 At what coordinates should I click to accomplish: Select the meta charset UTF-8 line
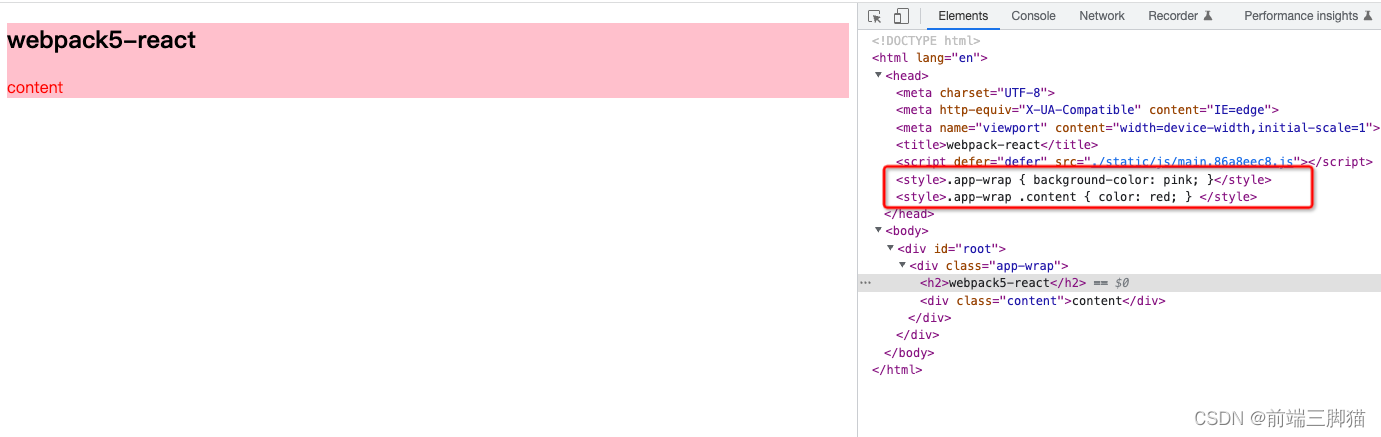click(x=976, y=93)
